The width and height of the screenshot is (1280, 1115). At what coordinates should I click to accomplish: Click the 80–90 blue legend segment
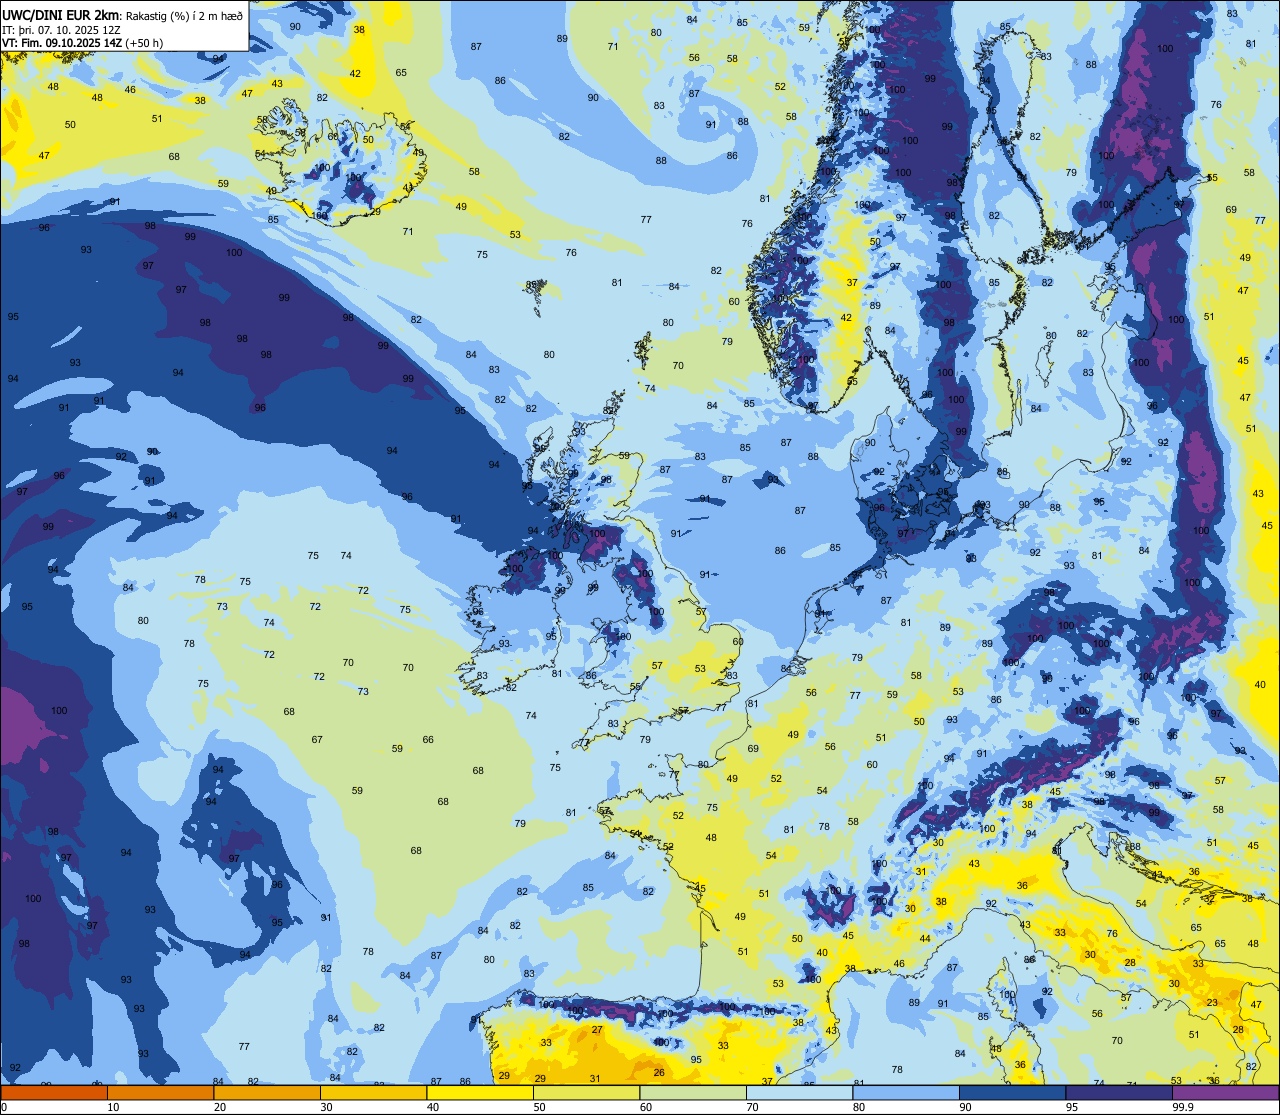(x=906, y=1092)
